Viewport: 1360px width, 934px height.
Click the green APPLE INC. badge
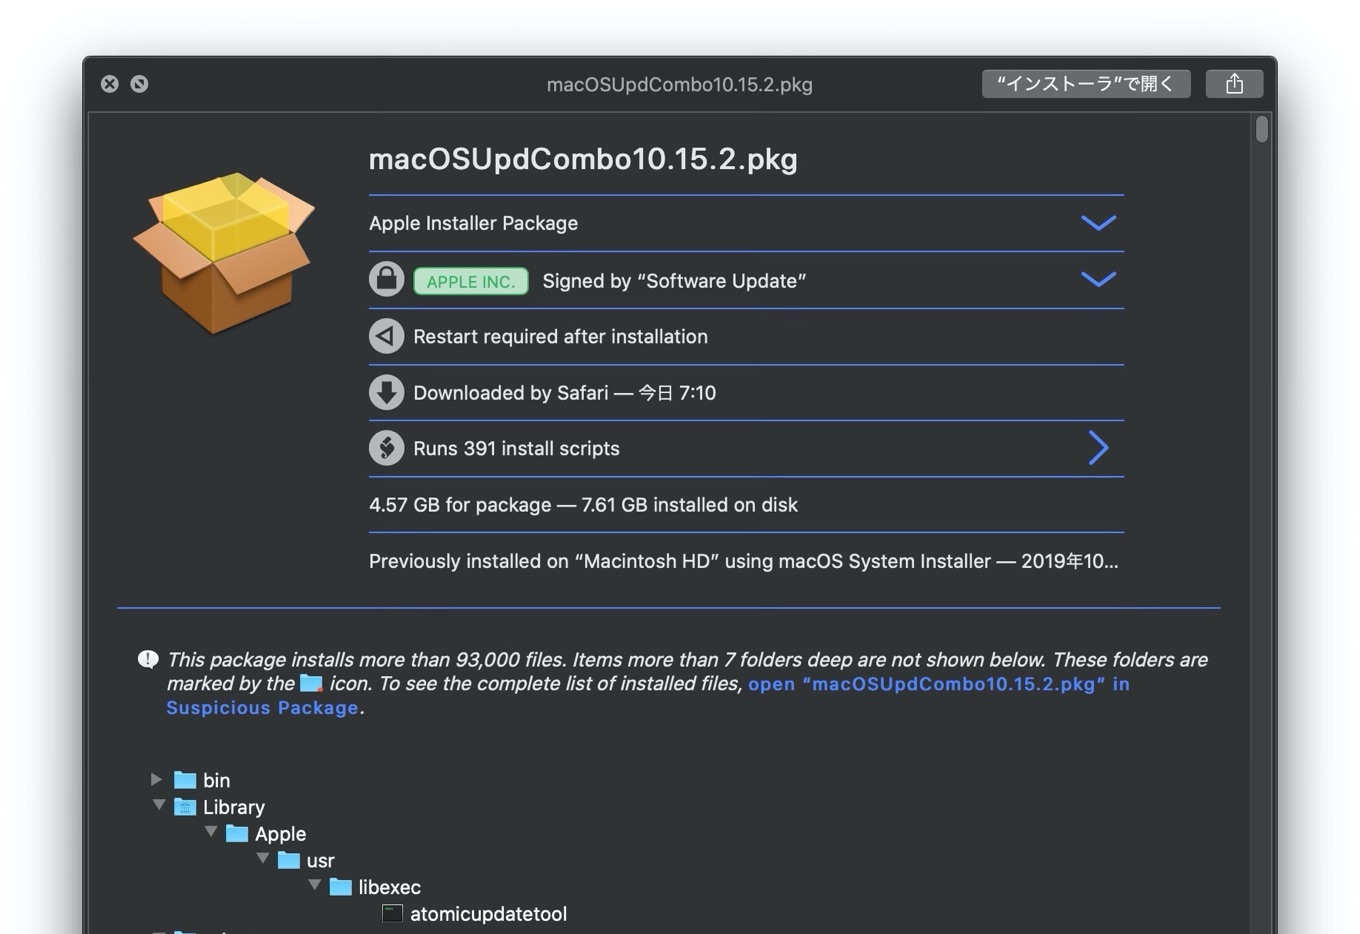click(470, 281)
